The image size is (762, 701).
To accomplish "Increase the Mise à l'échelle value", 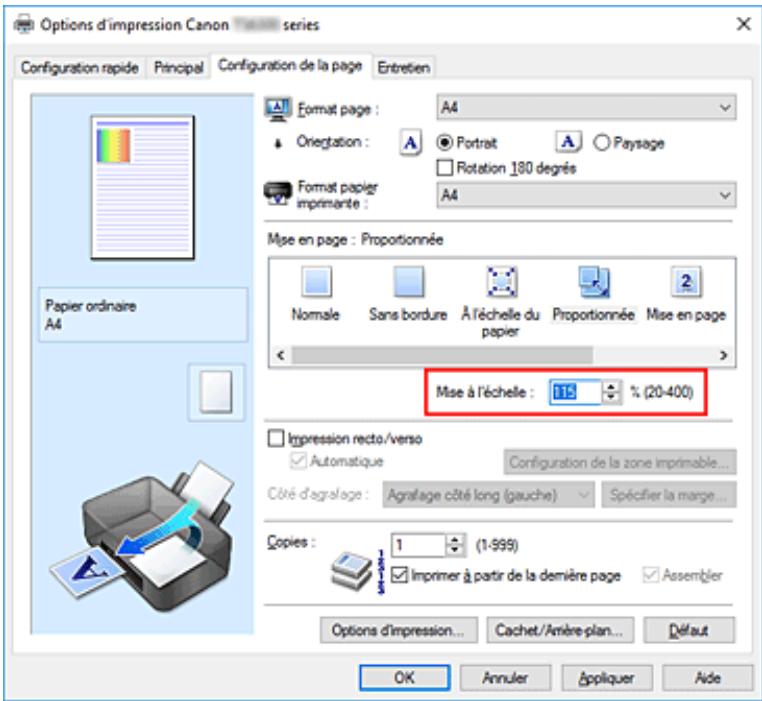I will point(611,386).
